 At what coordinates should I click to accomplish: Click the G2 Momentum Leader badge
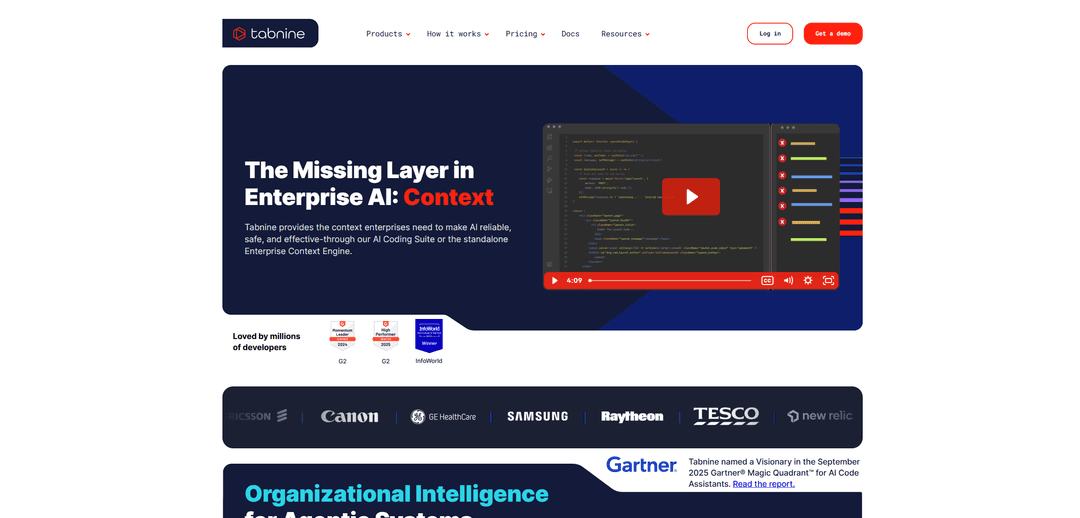click(x=342, y=336)
